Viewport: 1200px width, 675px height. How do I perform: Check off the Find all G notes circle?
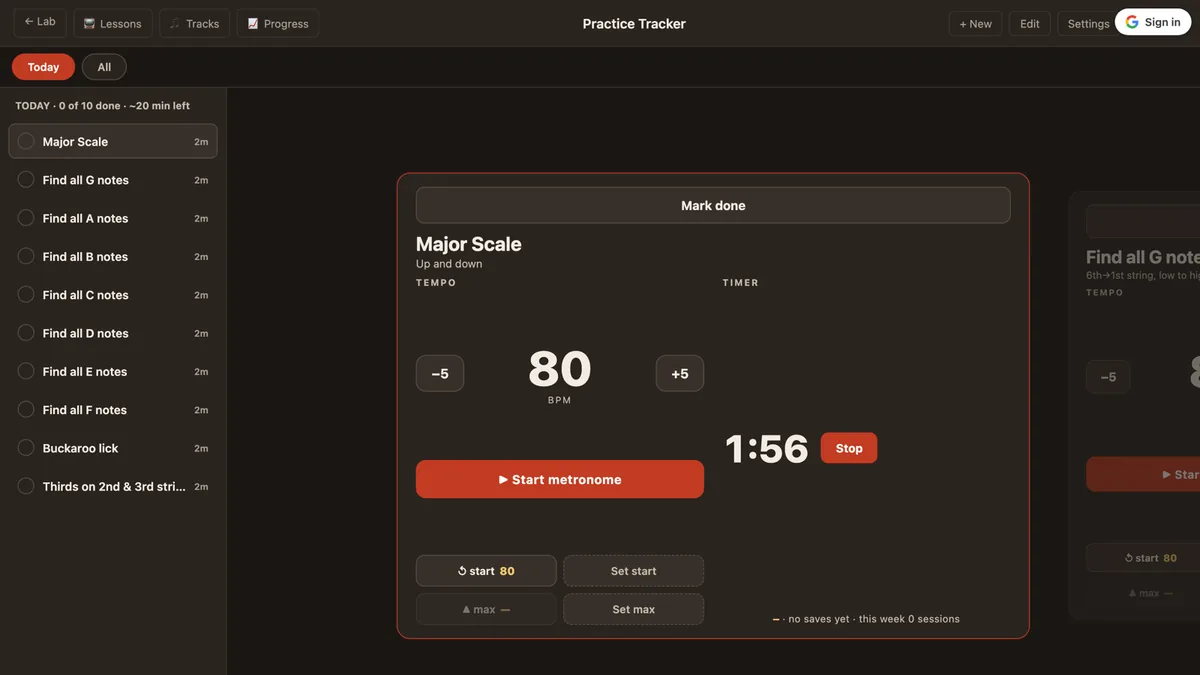coord(26,180)
